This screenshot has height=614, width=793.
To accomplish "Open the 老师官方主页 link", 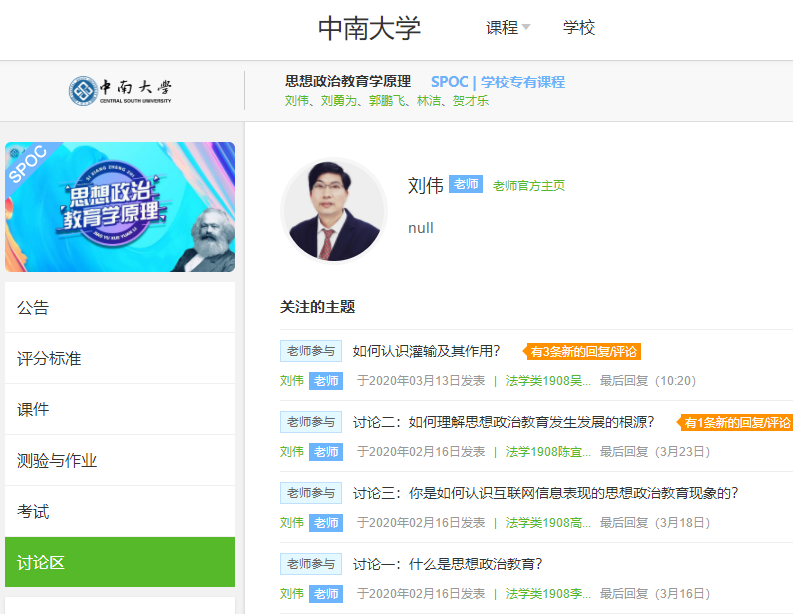I will (528, 186).
